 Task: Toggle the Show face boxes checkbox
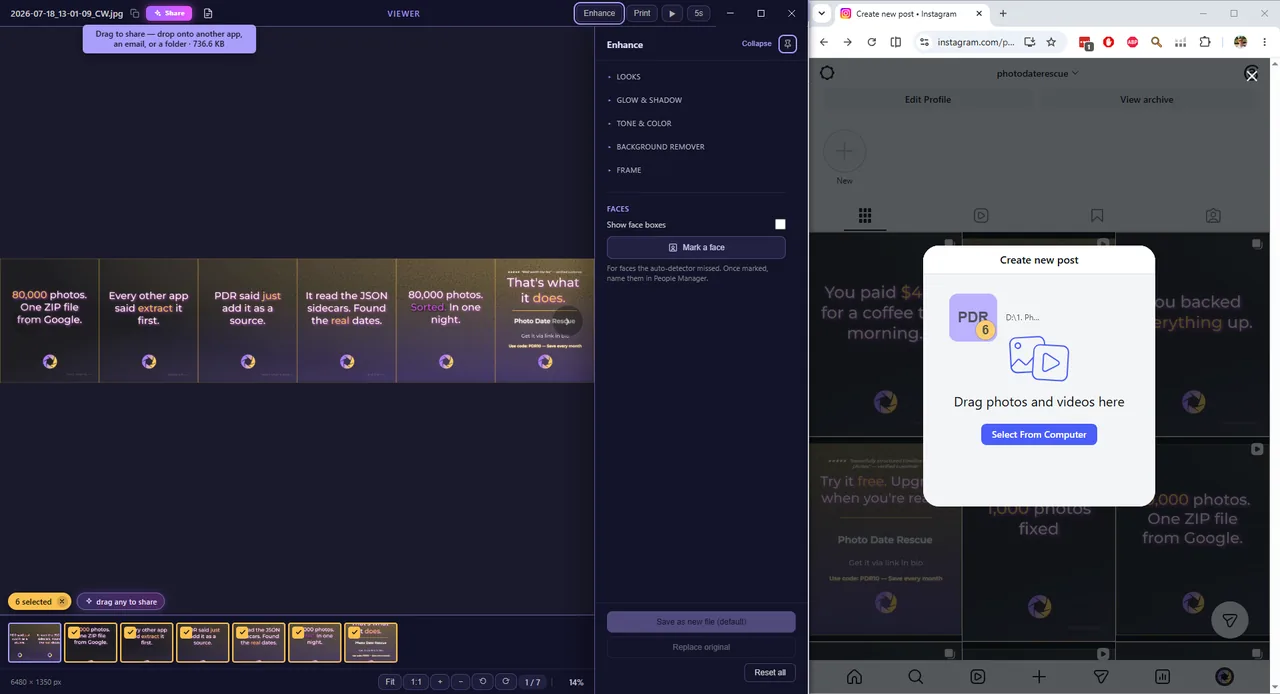(780, 225)
